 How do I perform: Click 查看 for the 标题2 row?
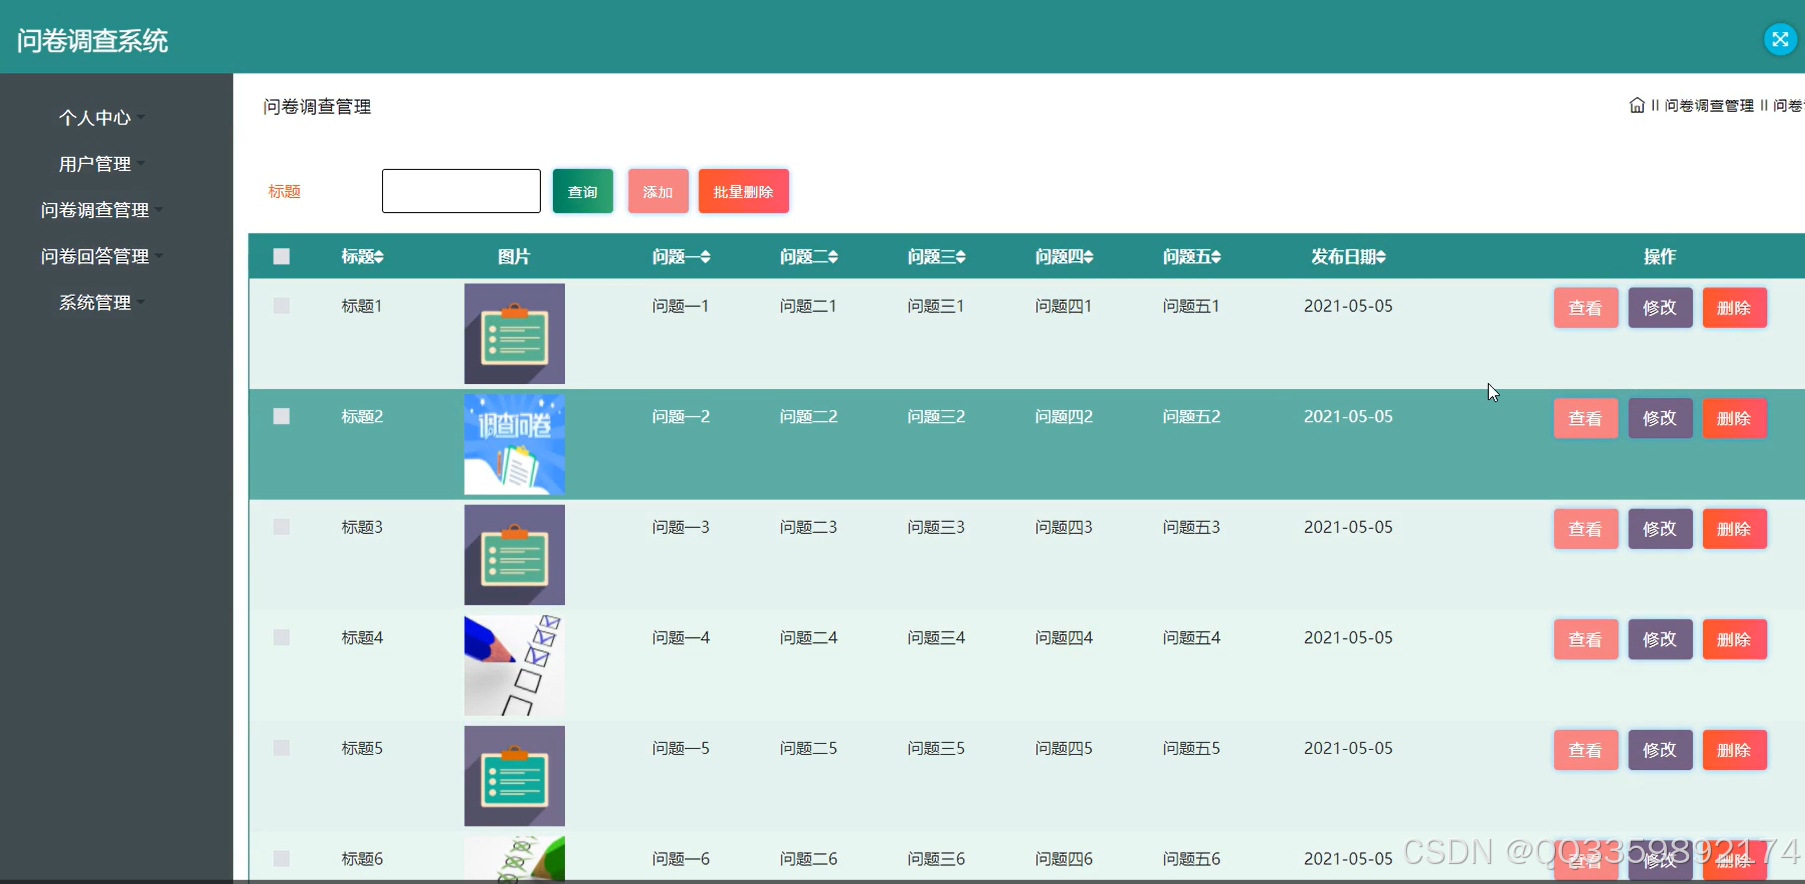[x=1585, y=418]
